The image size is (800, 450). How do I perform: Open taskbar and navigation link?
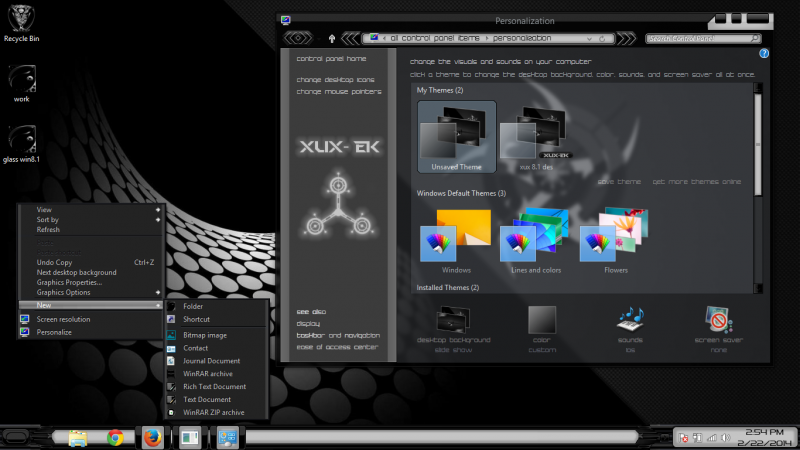click(x=338, y=335)
